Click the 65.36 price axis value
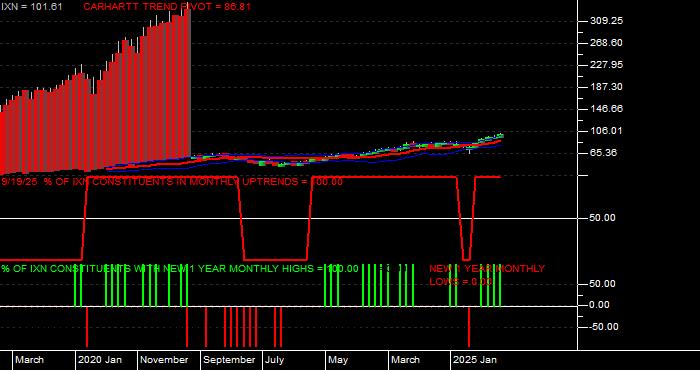This screenshot has height=370, width=700. pos(603,153)
